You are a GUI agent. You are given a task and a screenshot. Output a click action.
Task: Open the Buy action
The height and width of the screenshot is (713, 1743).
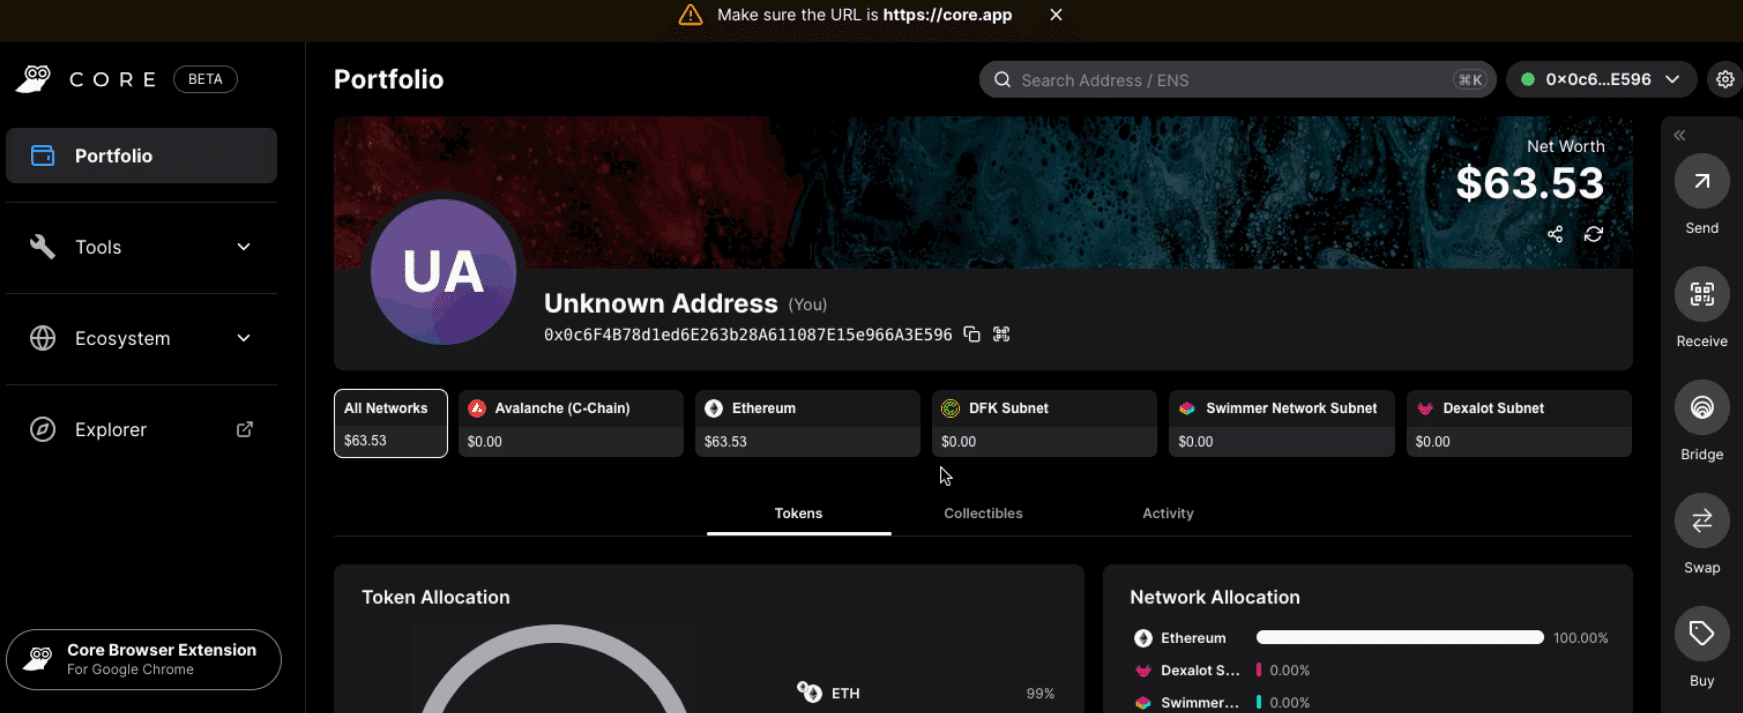click(x=1701, y=633)
